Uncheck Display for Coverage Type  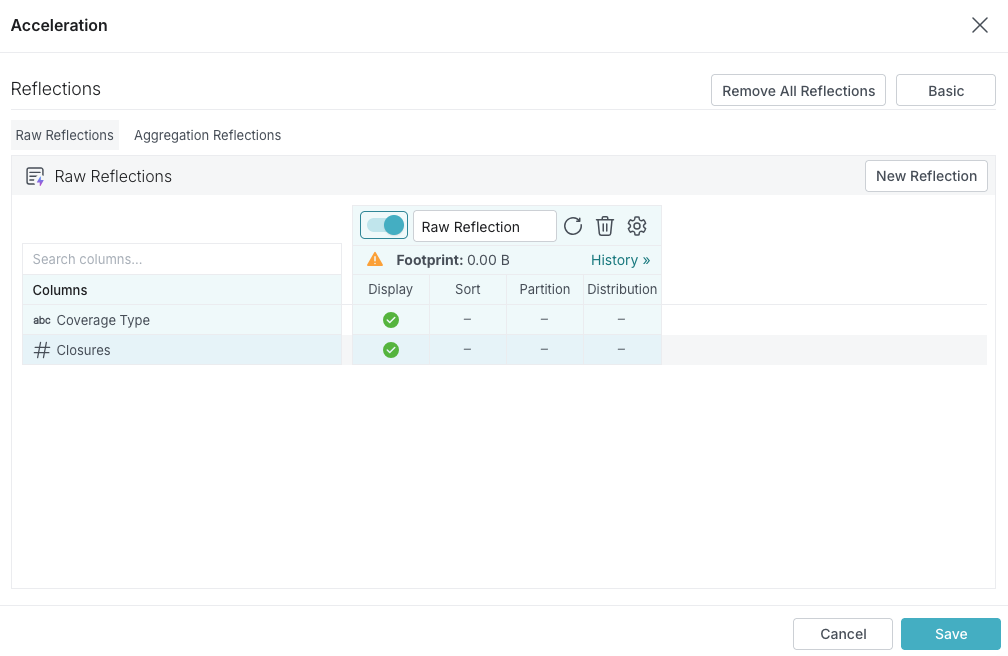(x=391, y=320)
